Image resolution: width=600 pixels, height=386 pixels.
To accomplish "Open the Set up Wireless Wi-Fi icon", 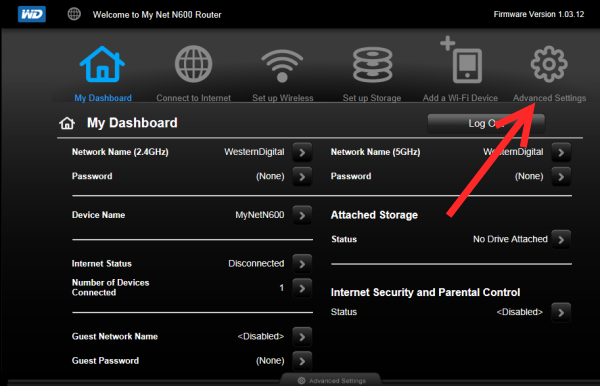I will click(282, 66).
